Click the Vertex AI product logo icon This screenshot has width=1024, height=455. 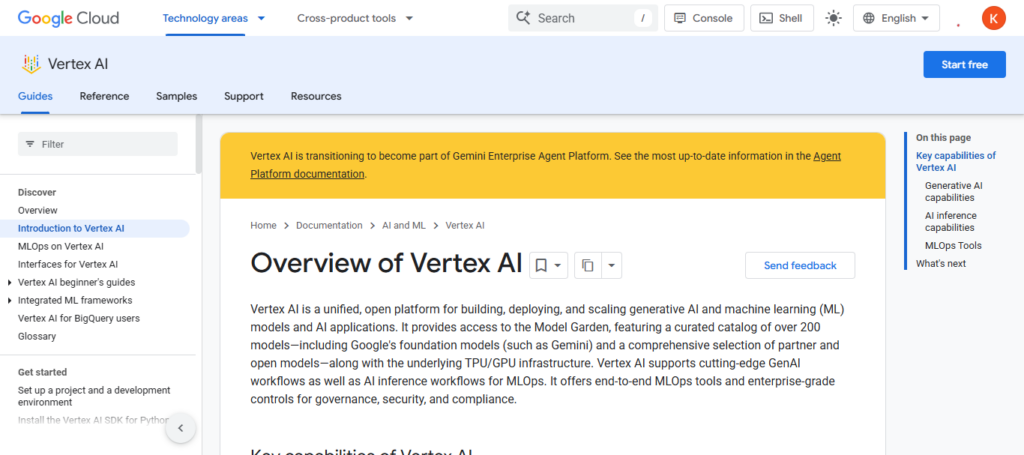pyautogui.click(x=31, y=64)
